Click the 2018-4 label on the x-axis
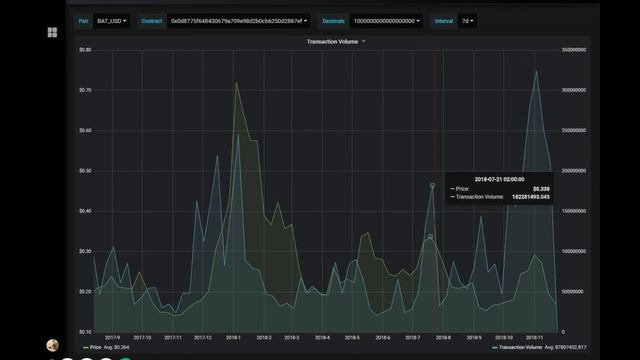Image resolution: width=640 pixels, height=360 pixels. [x=322, y=338]
